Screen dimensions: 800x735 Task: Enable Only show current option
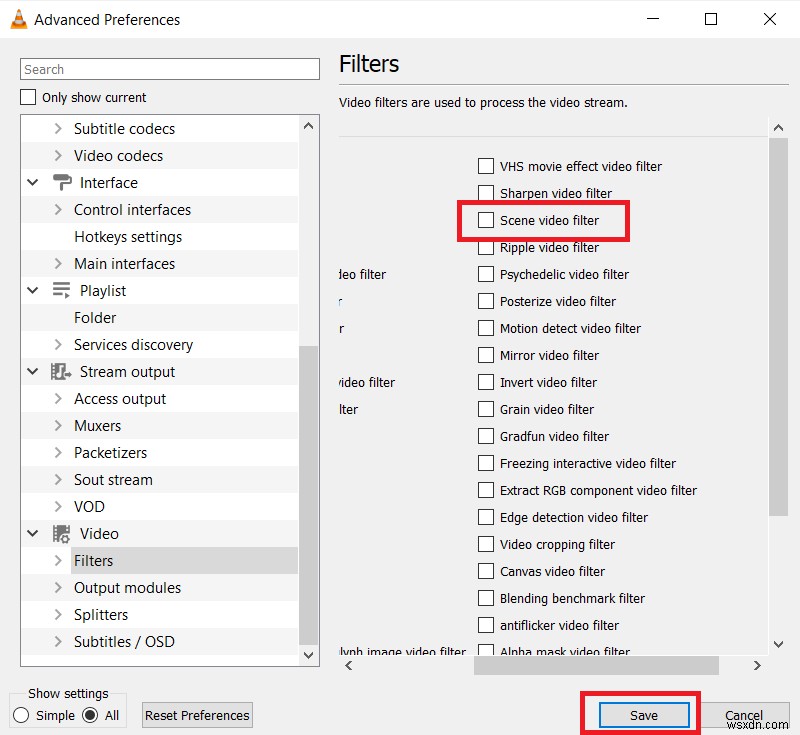27,97
